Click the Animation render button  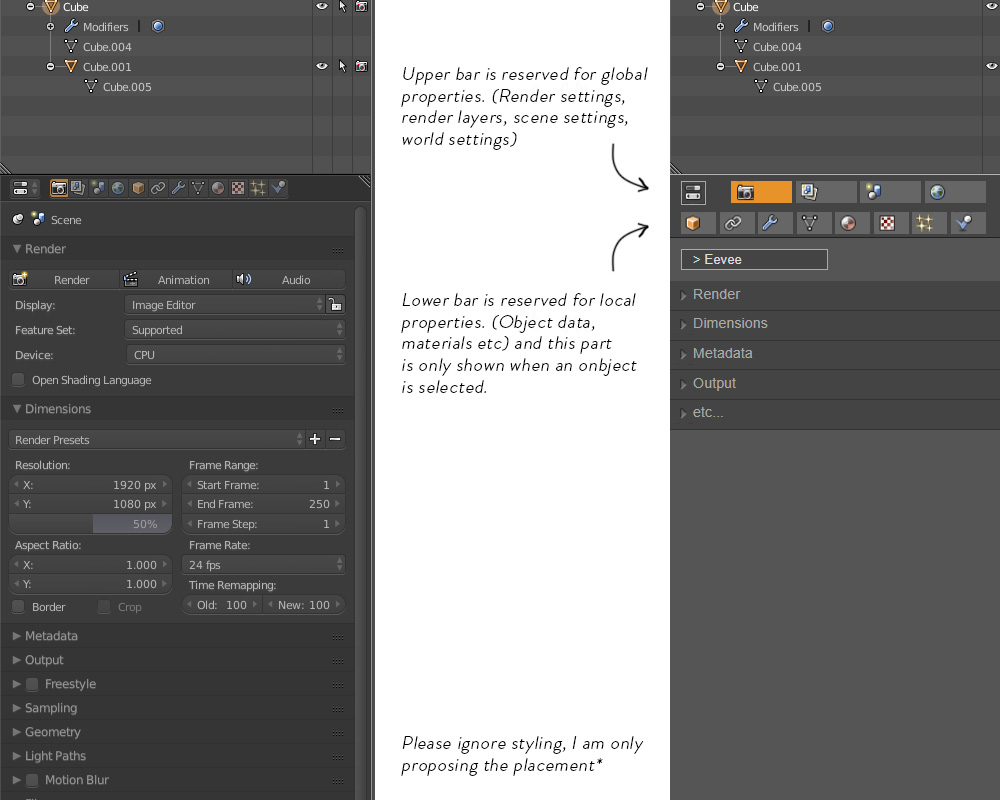(x=176, y=279)
